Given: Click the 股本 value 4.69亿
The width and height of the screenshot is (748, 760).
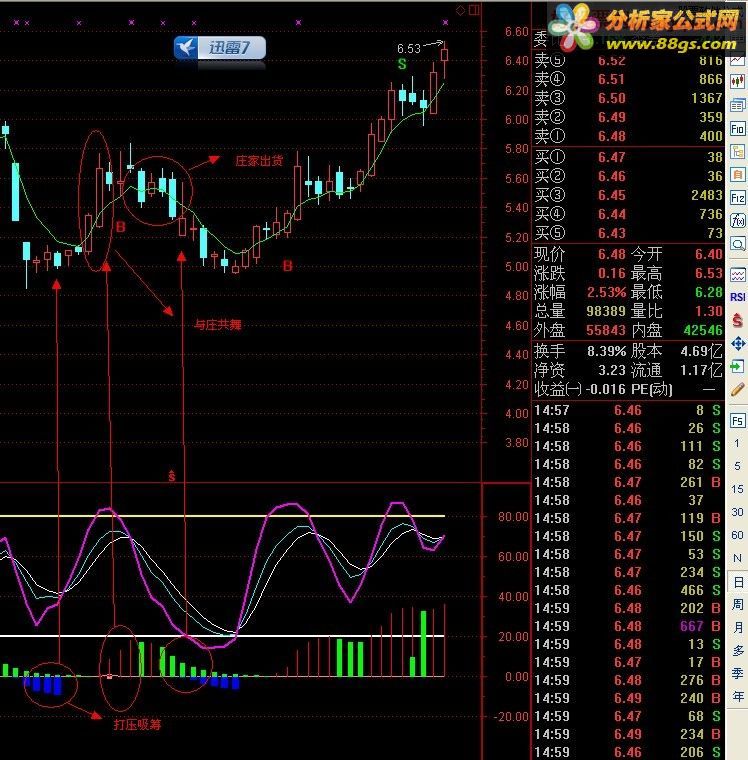Looking at the screenshot, I should pos(701,350).
